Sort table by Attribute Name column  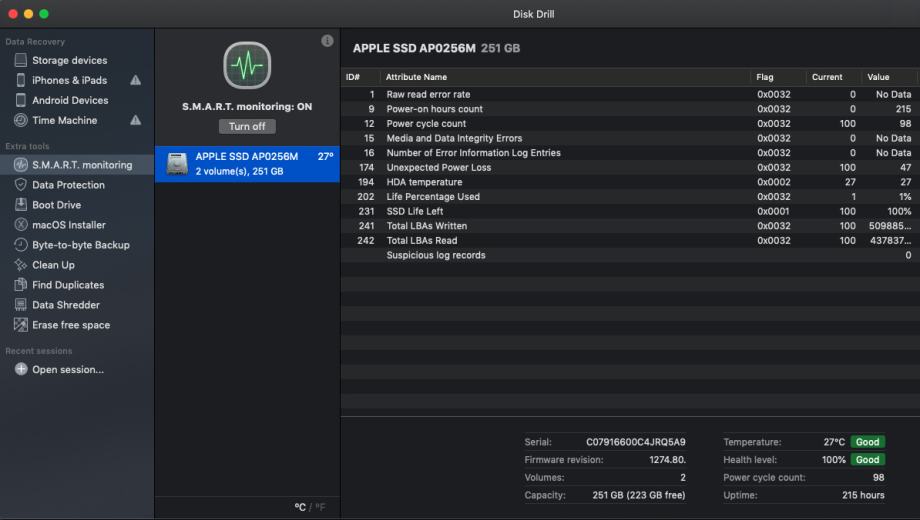416,77
